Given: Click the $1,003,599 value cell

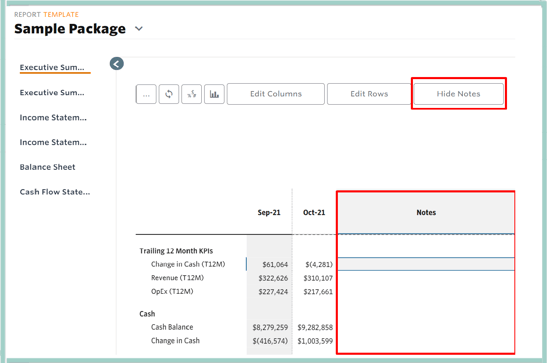Looking at the screenshot, I should point(315,341).
